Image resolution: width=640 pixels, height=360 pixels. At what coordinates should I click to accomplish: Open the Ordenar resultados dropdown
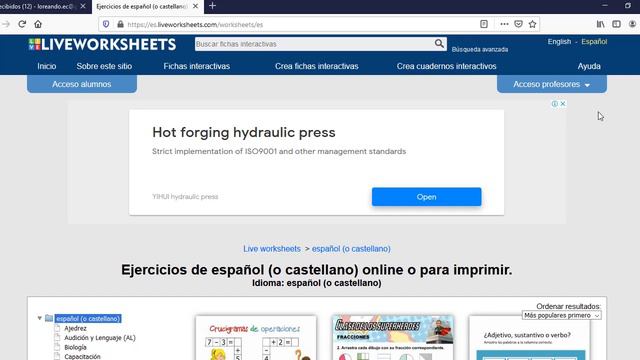pyautogui.click(x=561, y=315)
